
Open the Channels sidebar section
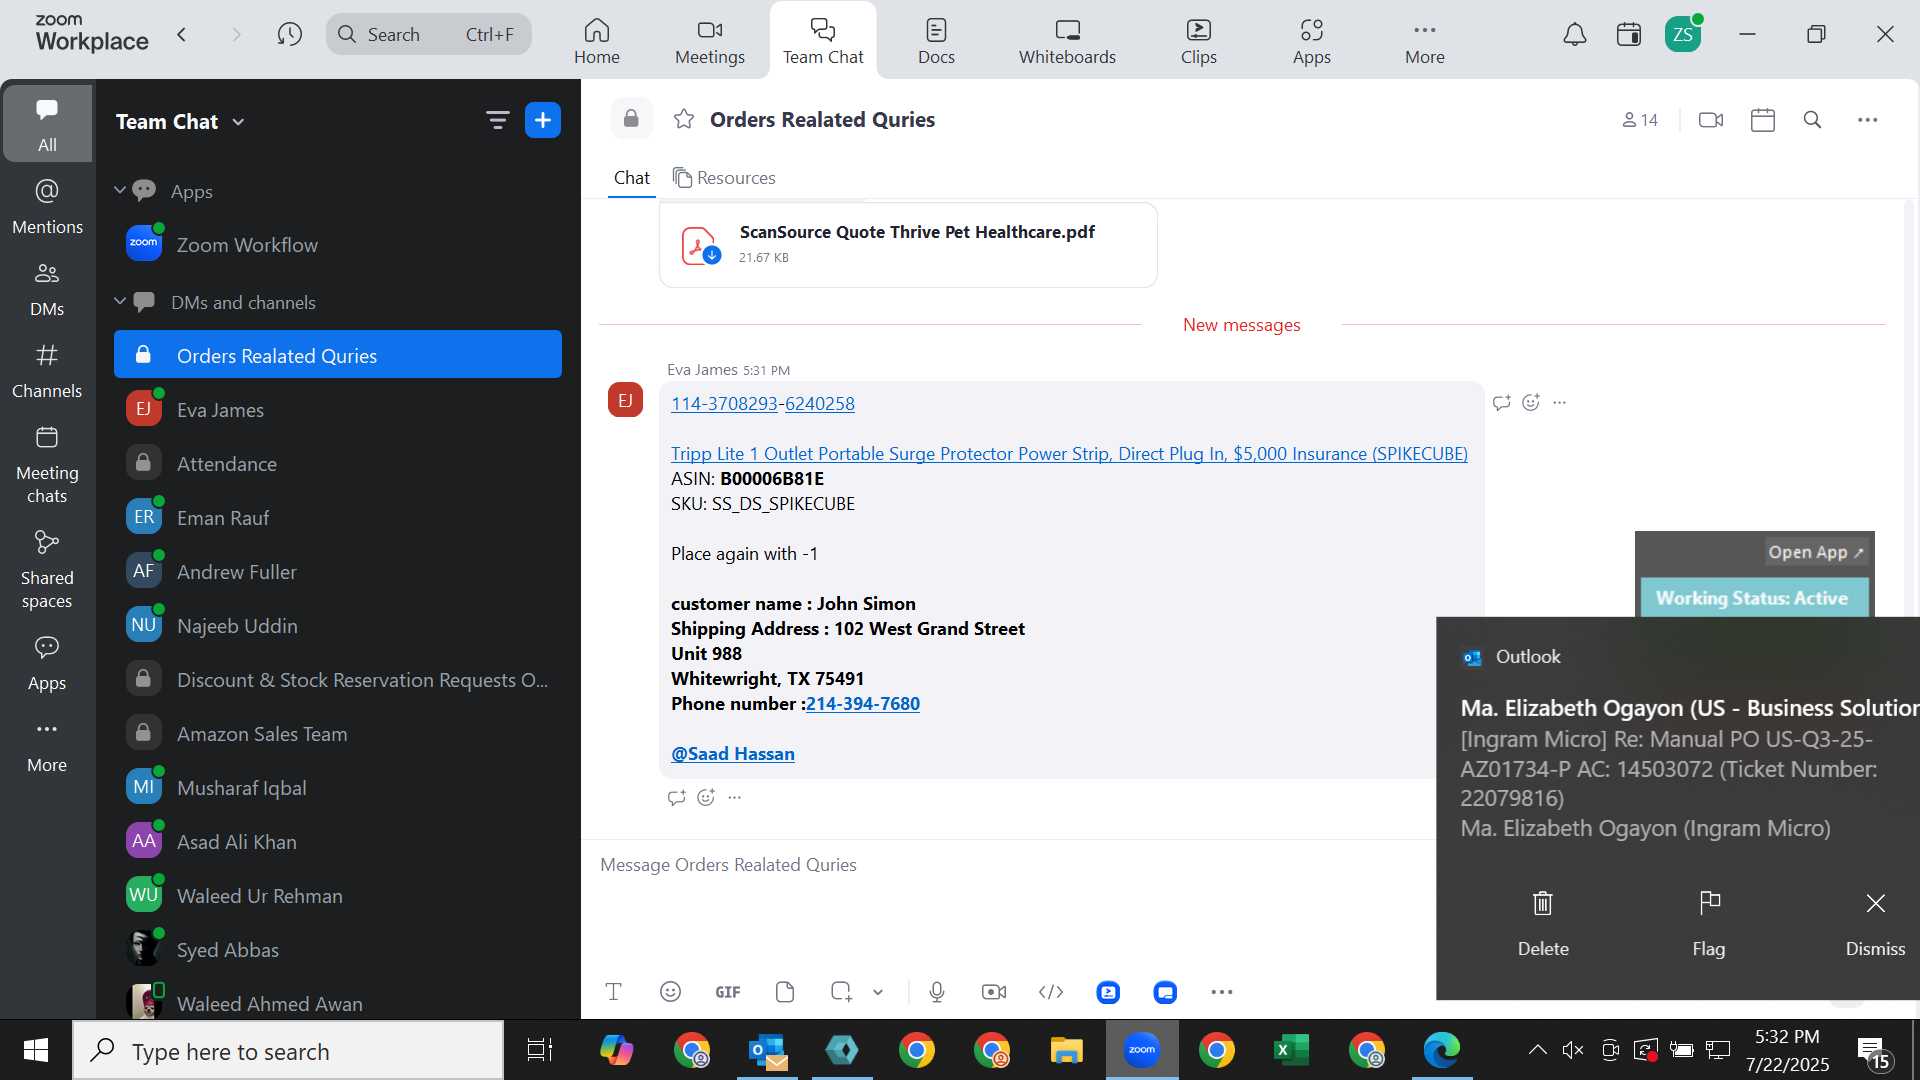47,371
